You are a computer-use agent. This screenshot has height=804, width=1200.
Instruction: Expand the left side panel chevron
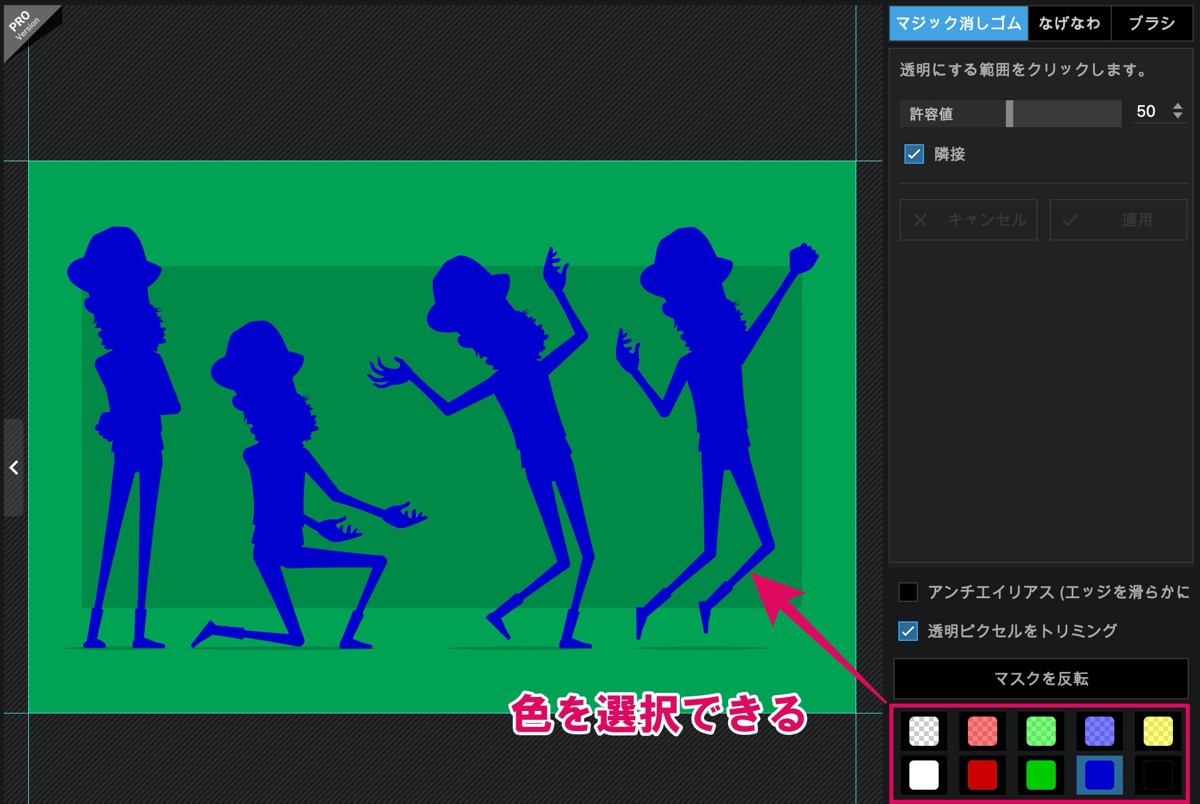13,467
